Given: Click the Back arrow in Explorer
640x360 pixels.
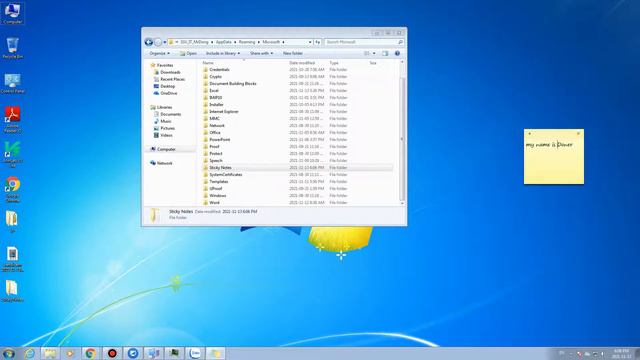Looking at the screenshot, I should [149, 42].
